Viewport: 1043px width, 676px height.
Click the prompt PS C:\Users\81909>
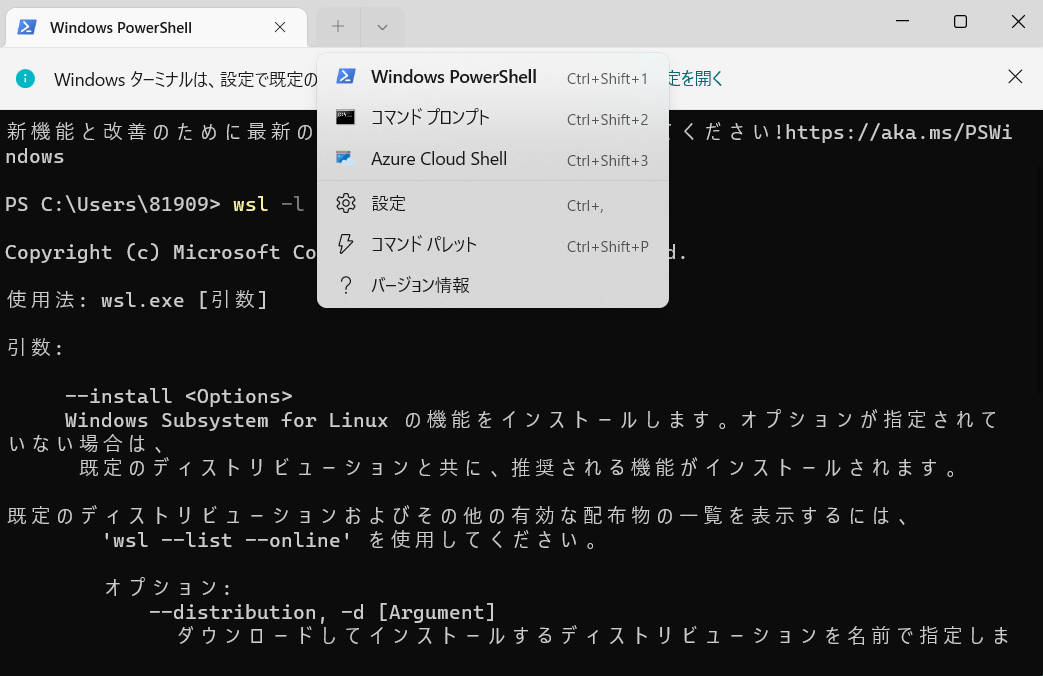coord(112,204)
